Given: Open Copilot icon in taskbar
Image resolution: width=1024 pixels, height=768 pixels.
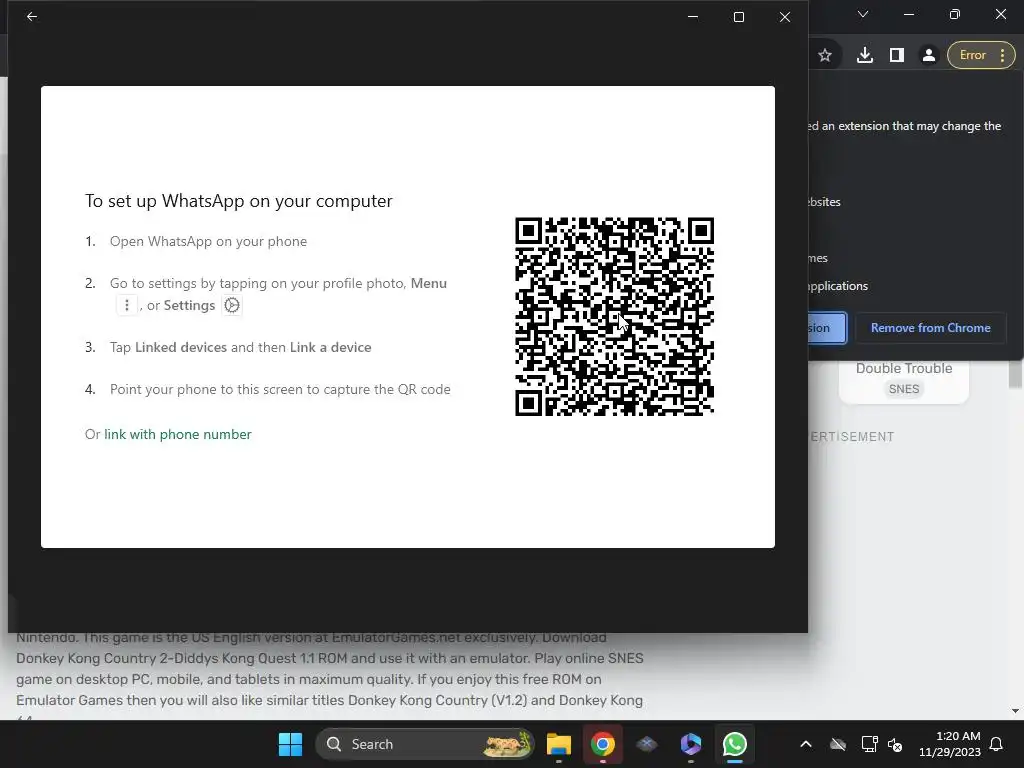Looking at the screenshot, I should point(691,744).
